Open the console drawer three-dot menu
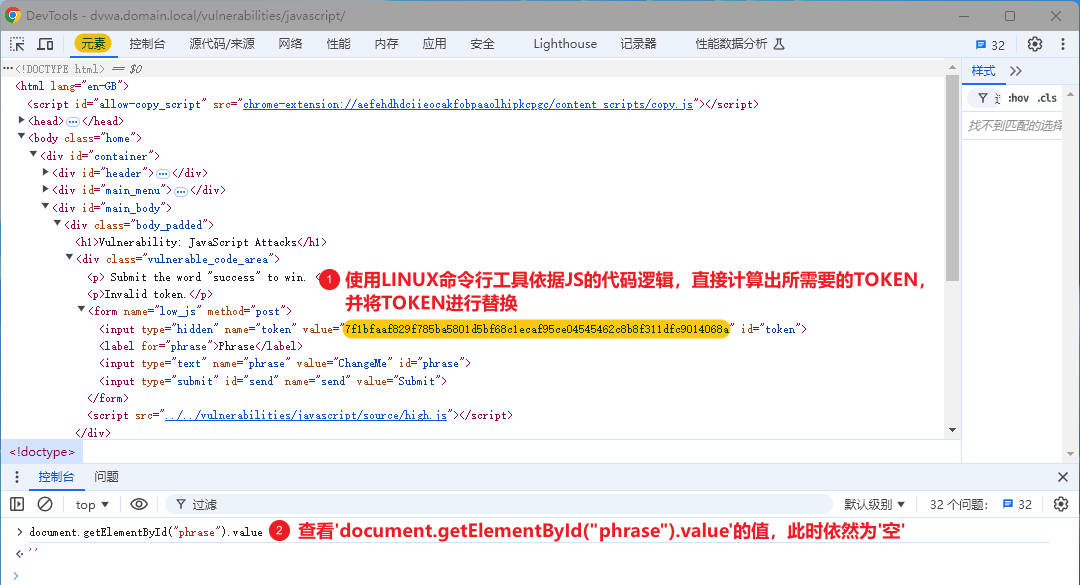Image resolution: width=1080 pixels, height=585 pixels. click(17, 477)
